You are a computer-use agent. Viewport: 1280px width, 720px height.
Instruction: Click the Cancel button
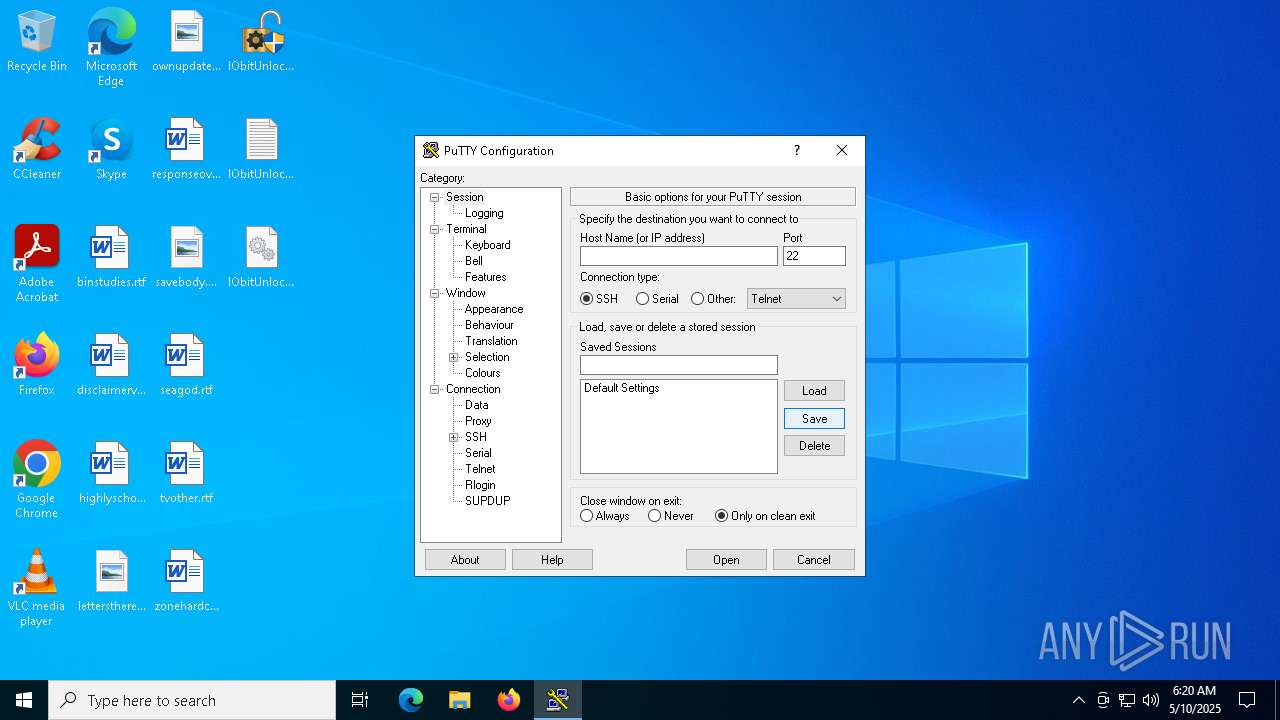(814, 560)
